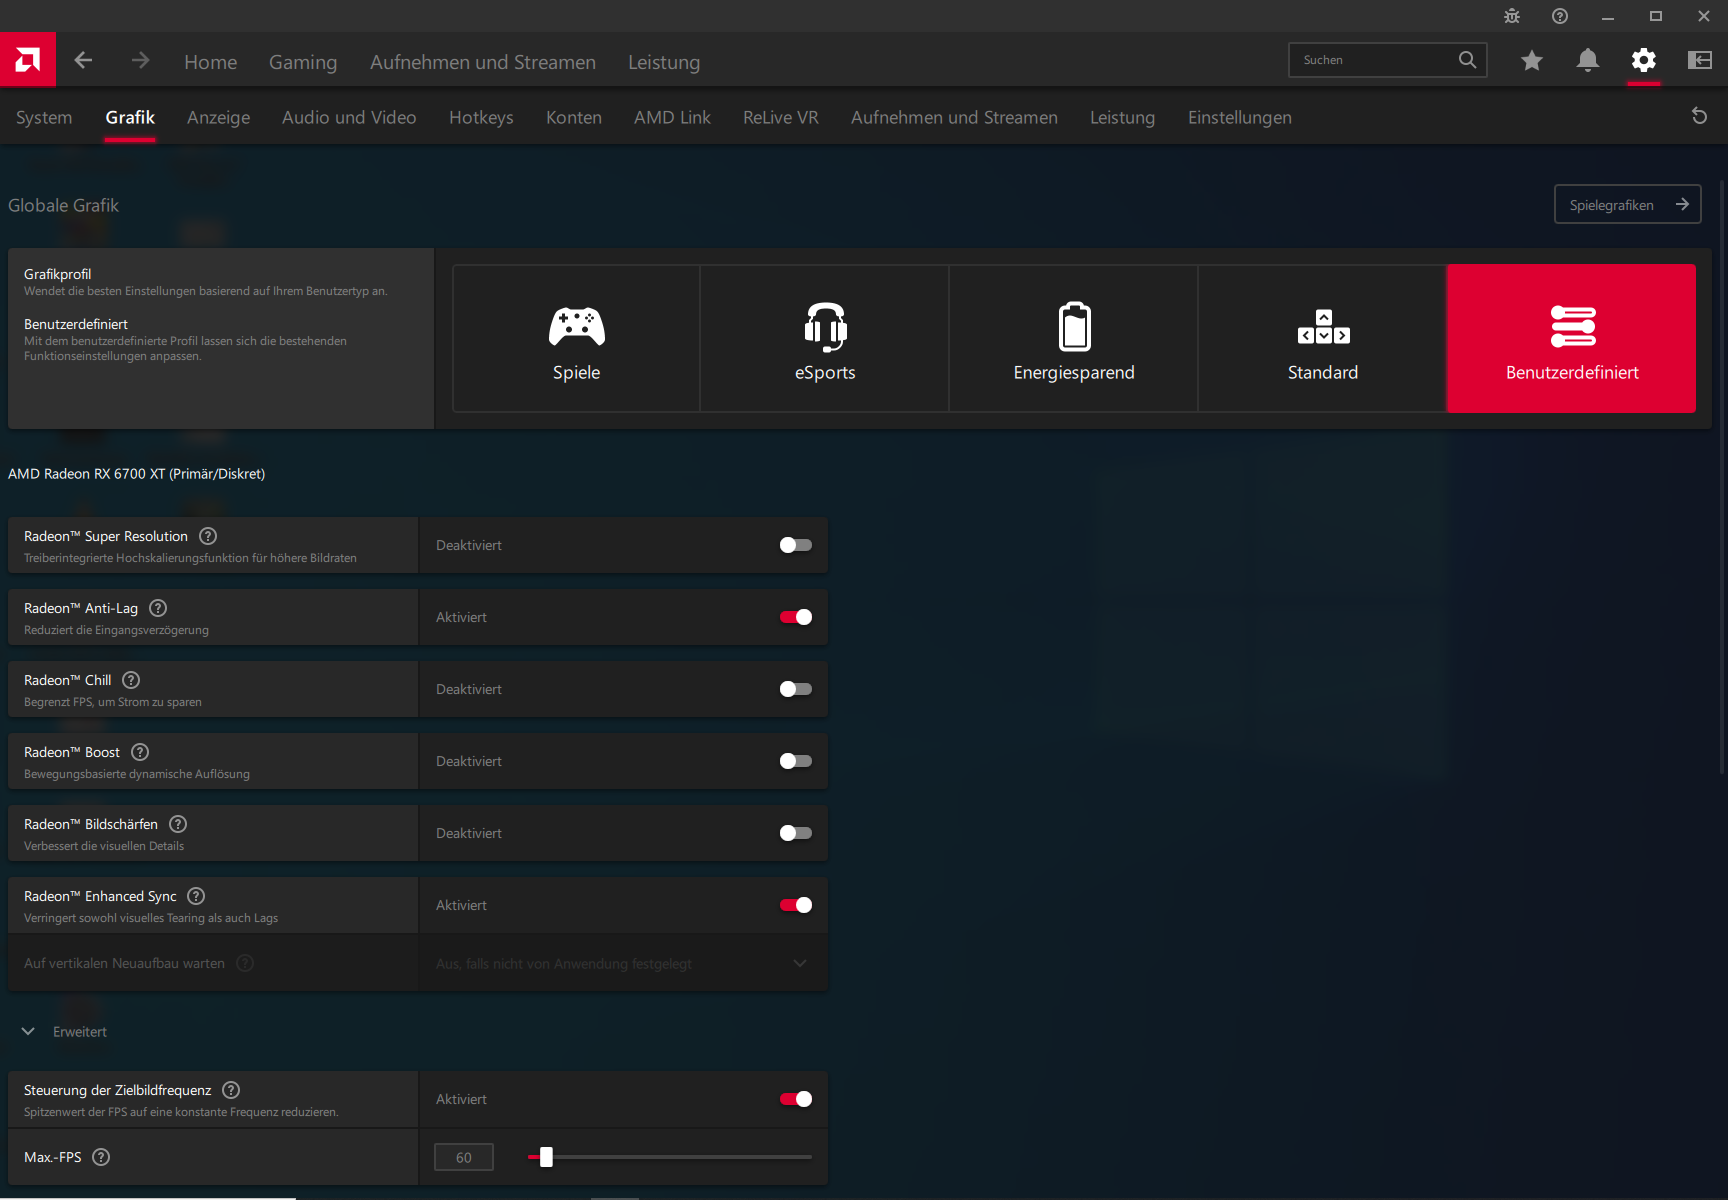Switch to the Anzeige tab
Image resolution: width=1728 pixels, height=1200 pixels.
click(218, 117)
